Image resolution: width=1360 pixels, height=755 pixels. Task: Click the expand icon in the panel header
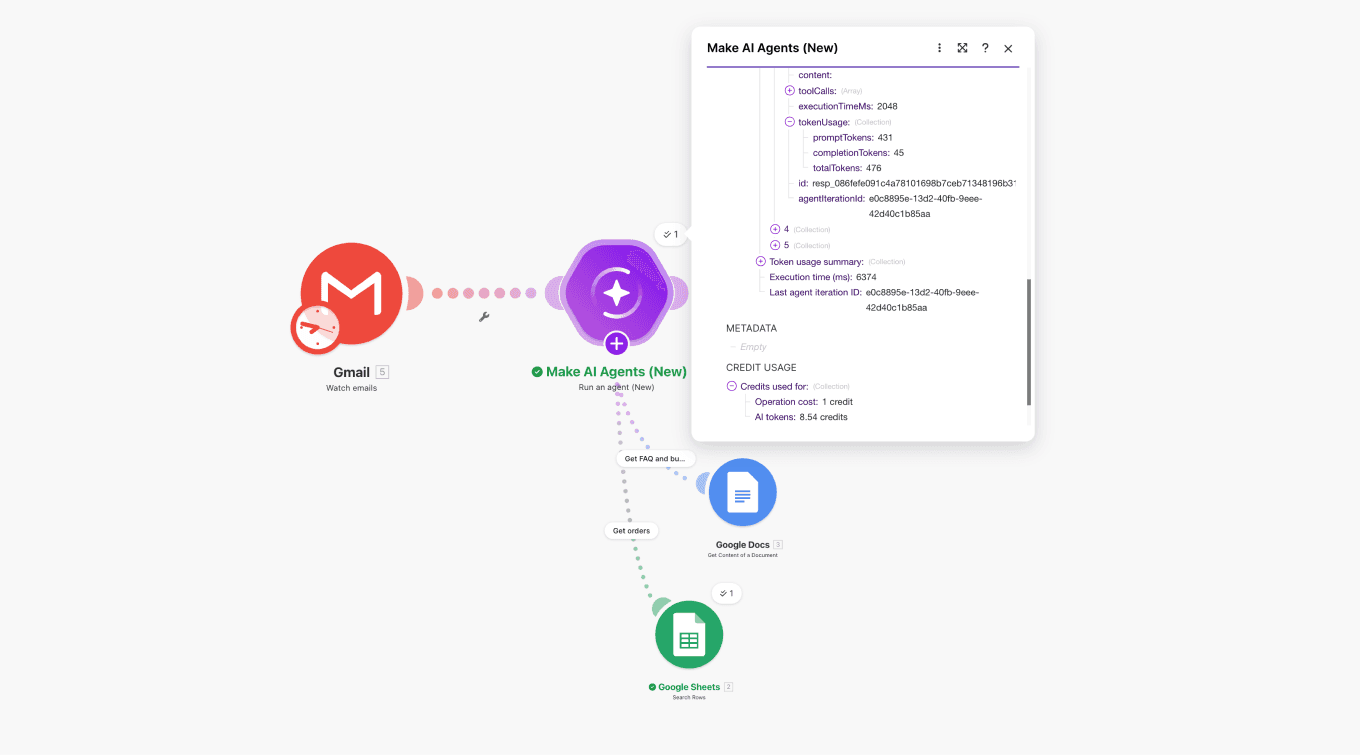click(962, 47)
